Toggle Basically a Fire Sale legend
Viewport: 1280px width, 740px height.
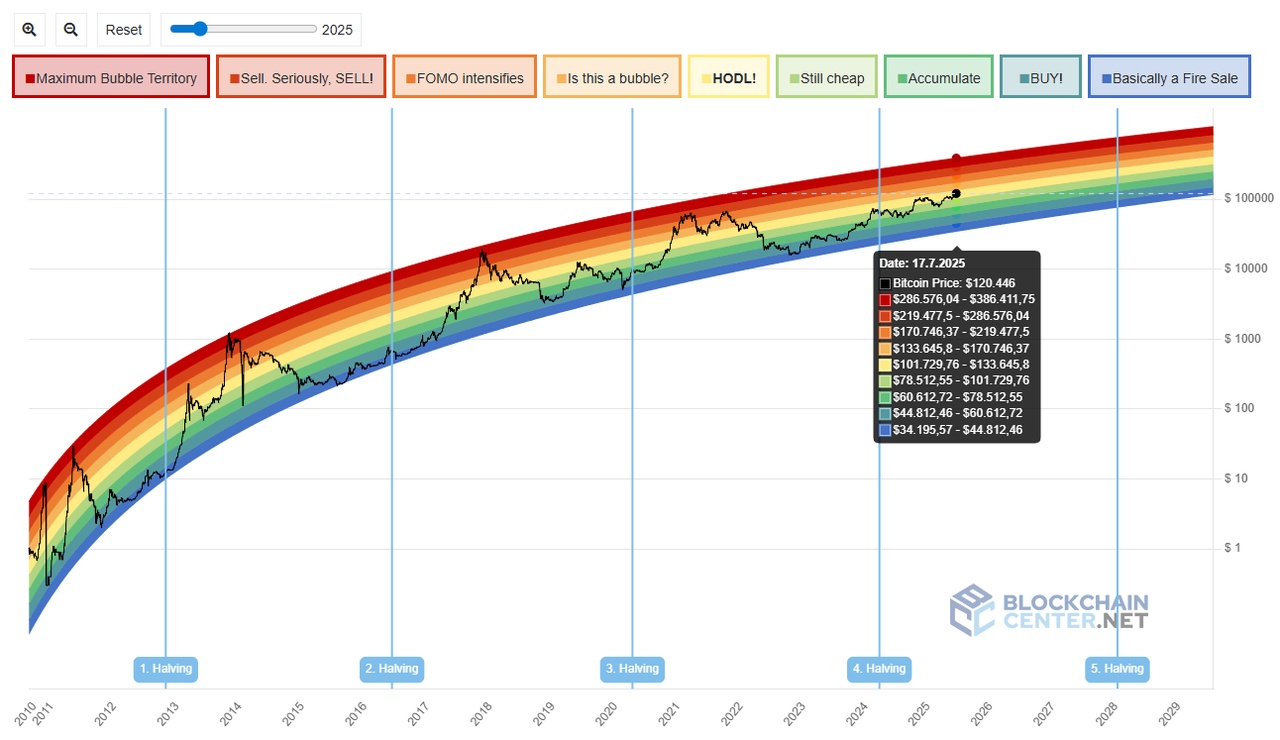[1169, 77]
